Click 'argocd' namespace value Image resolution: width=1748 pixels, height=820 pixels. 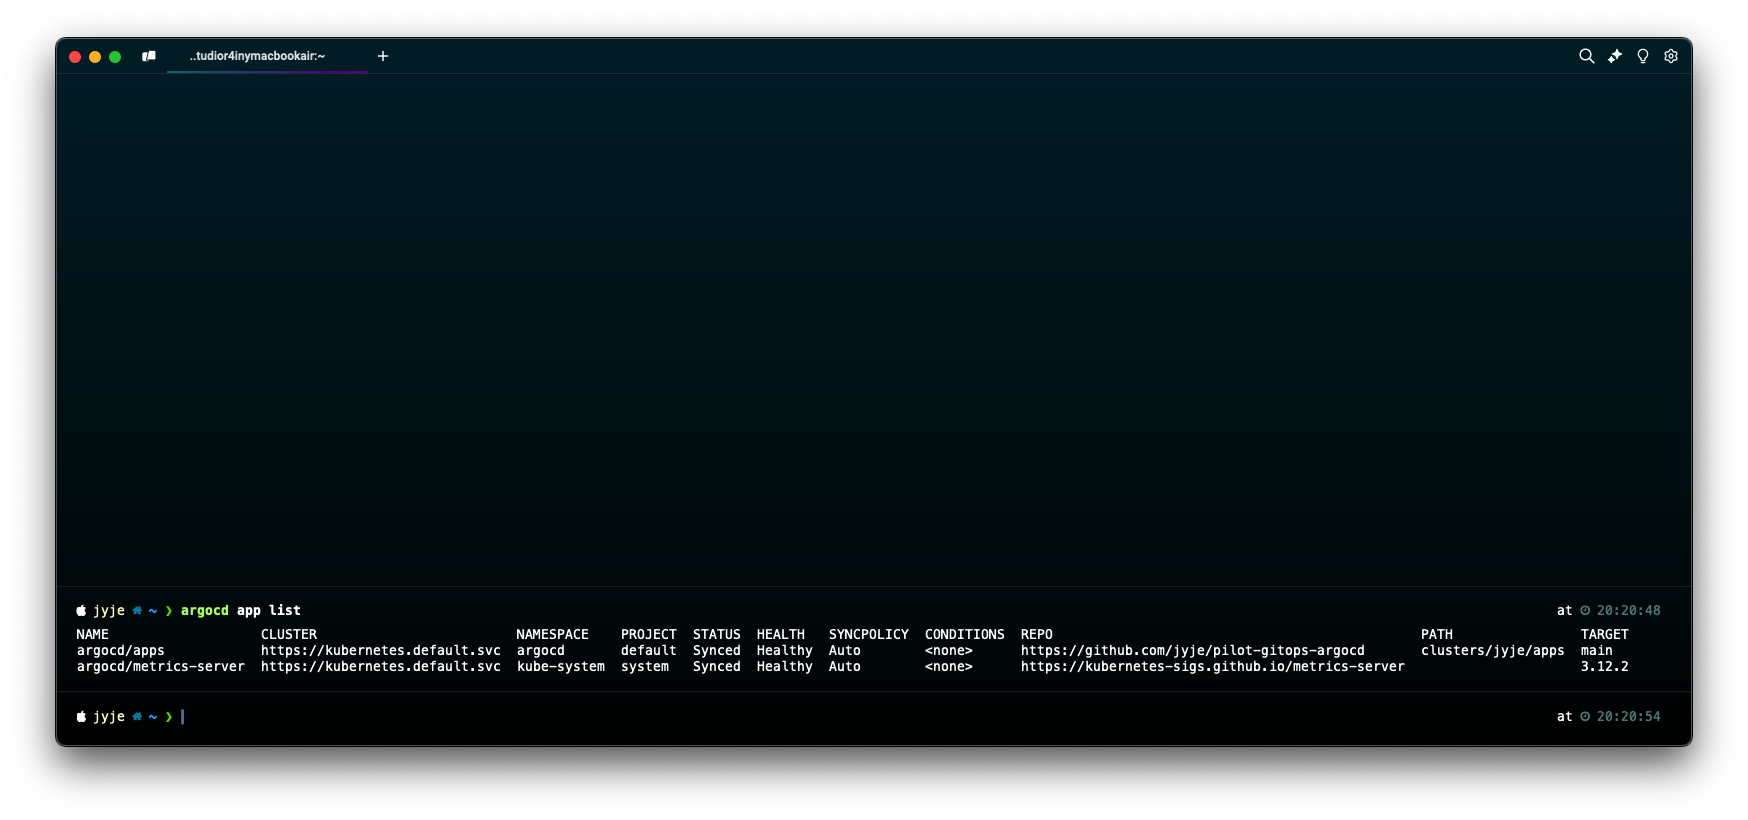coord(541,650)
